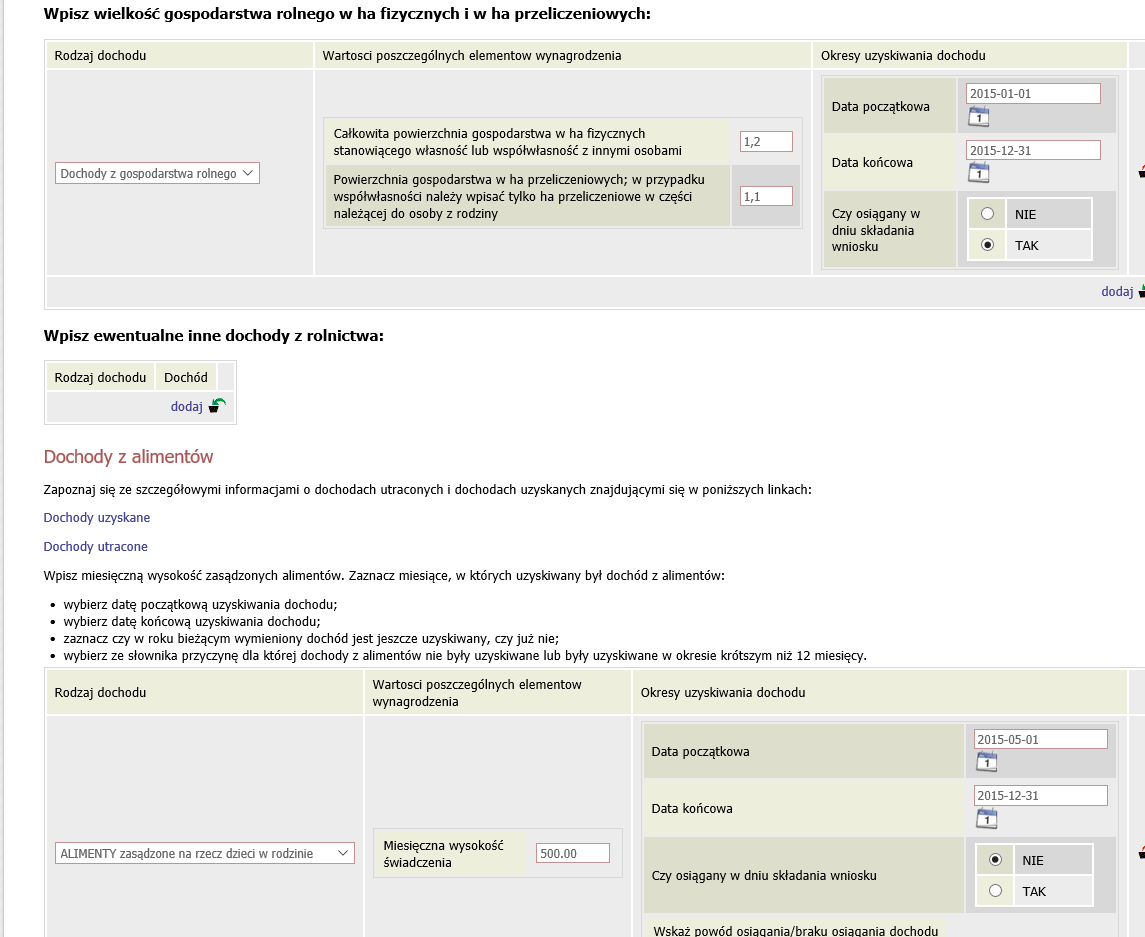Click the 'Dochody utracone' link
Screen dimensions: 1145x937
95,546
